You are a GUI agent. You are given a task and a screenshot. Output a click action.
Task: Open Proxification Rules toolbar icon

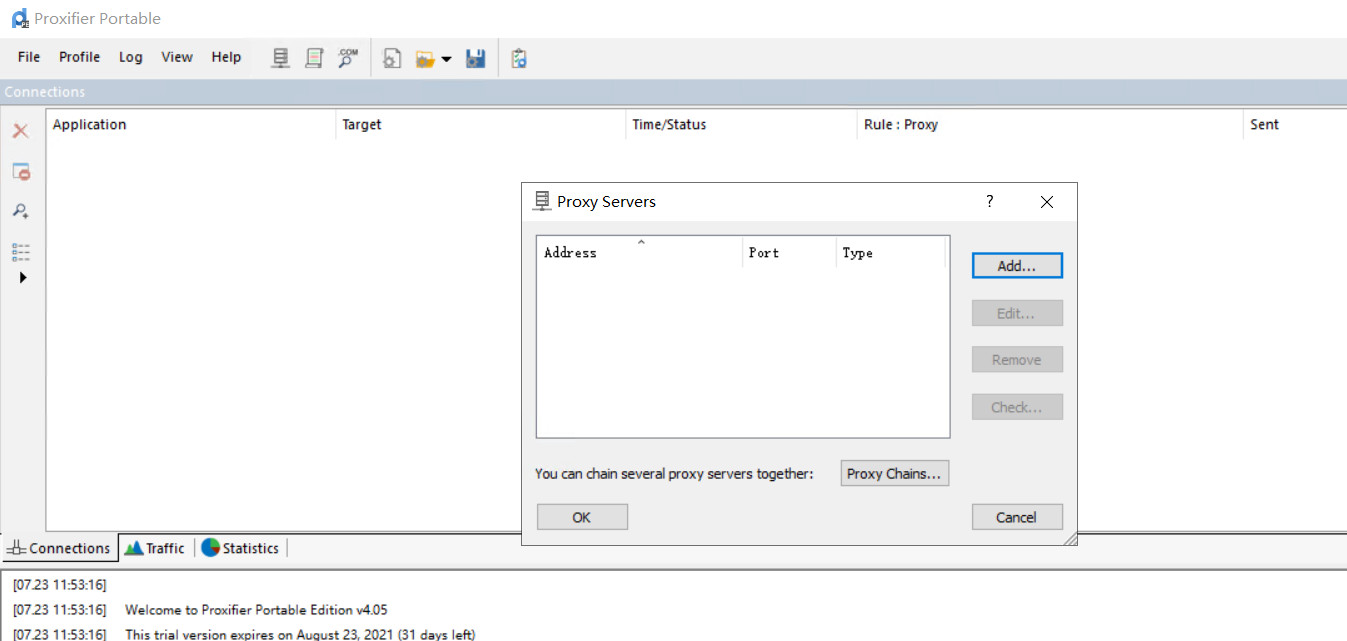coord(314,59)
